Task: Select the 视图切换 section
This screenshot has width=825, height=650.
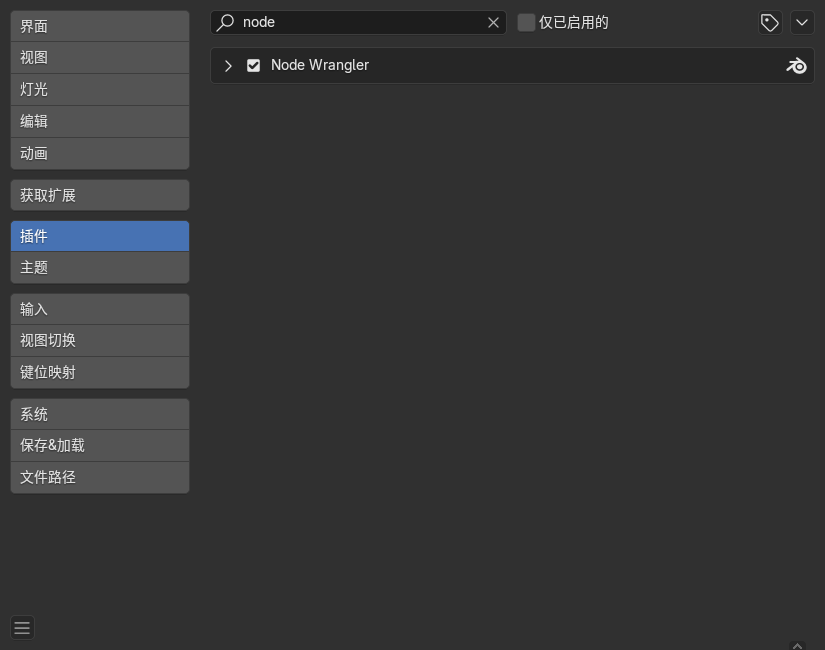Action: pos(100,340)
